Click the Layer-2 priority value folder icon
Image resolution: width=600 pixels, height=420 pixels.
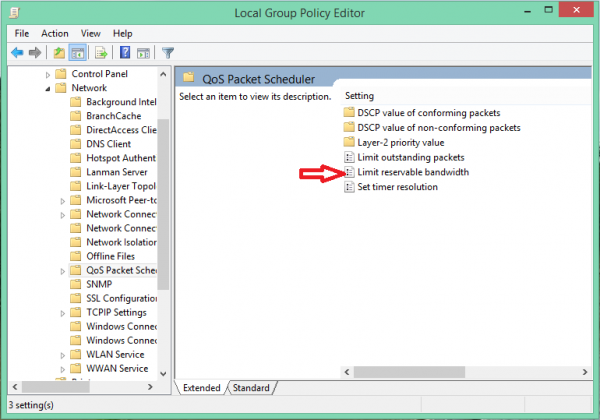point(349,142)
